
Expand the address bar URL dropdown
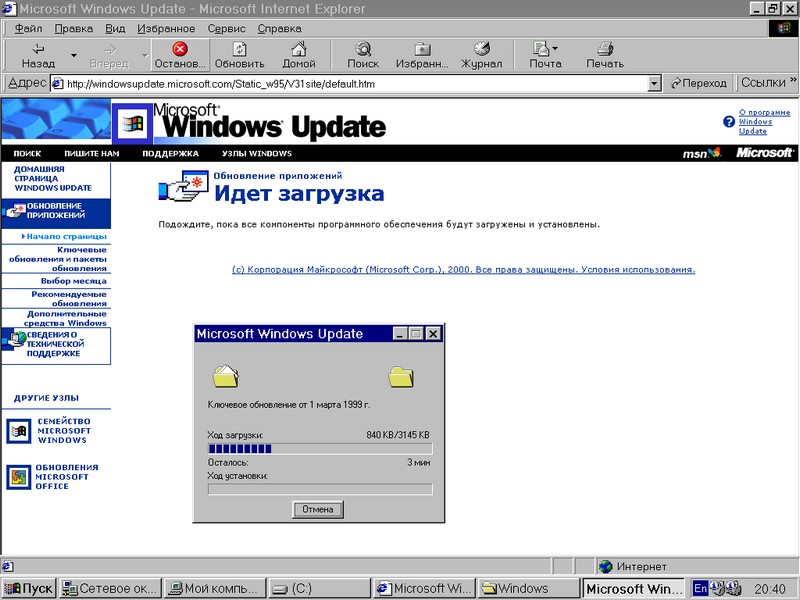point(654,83)
